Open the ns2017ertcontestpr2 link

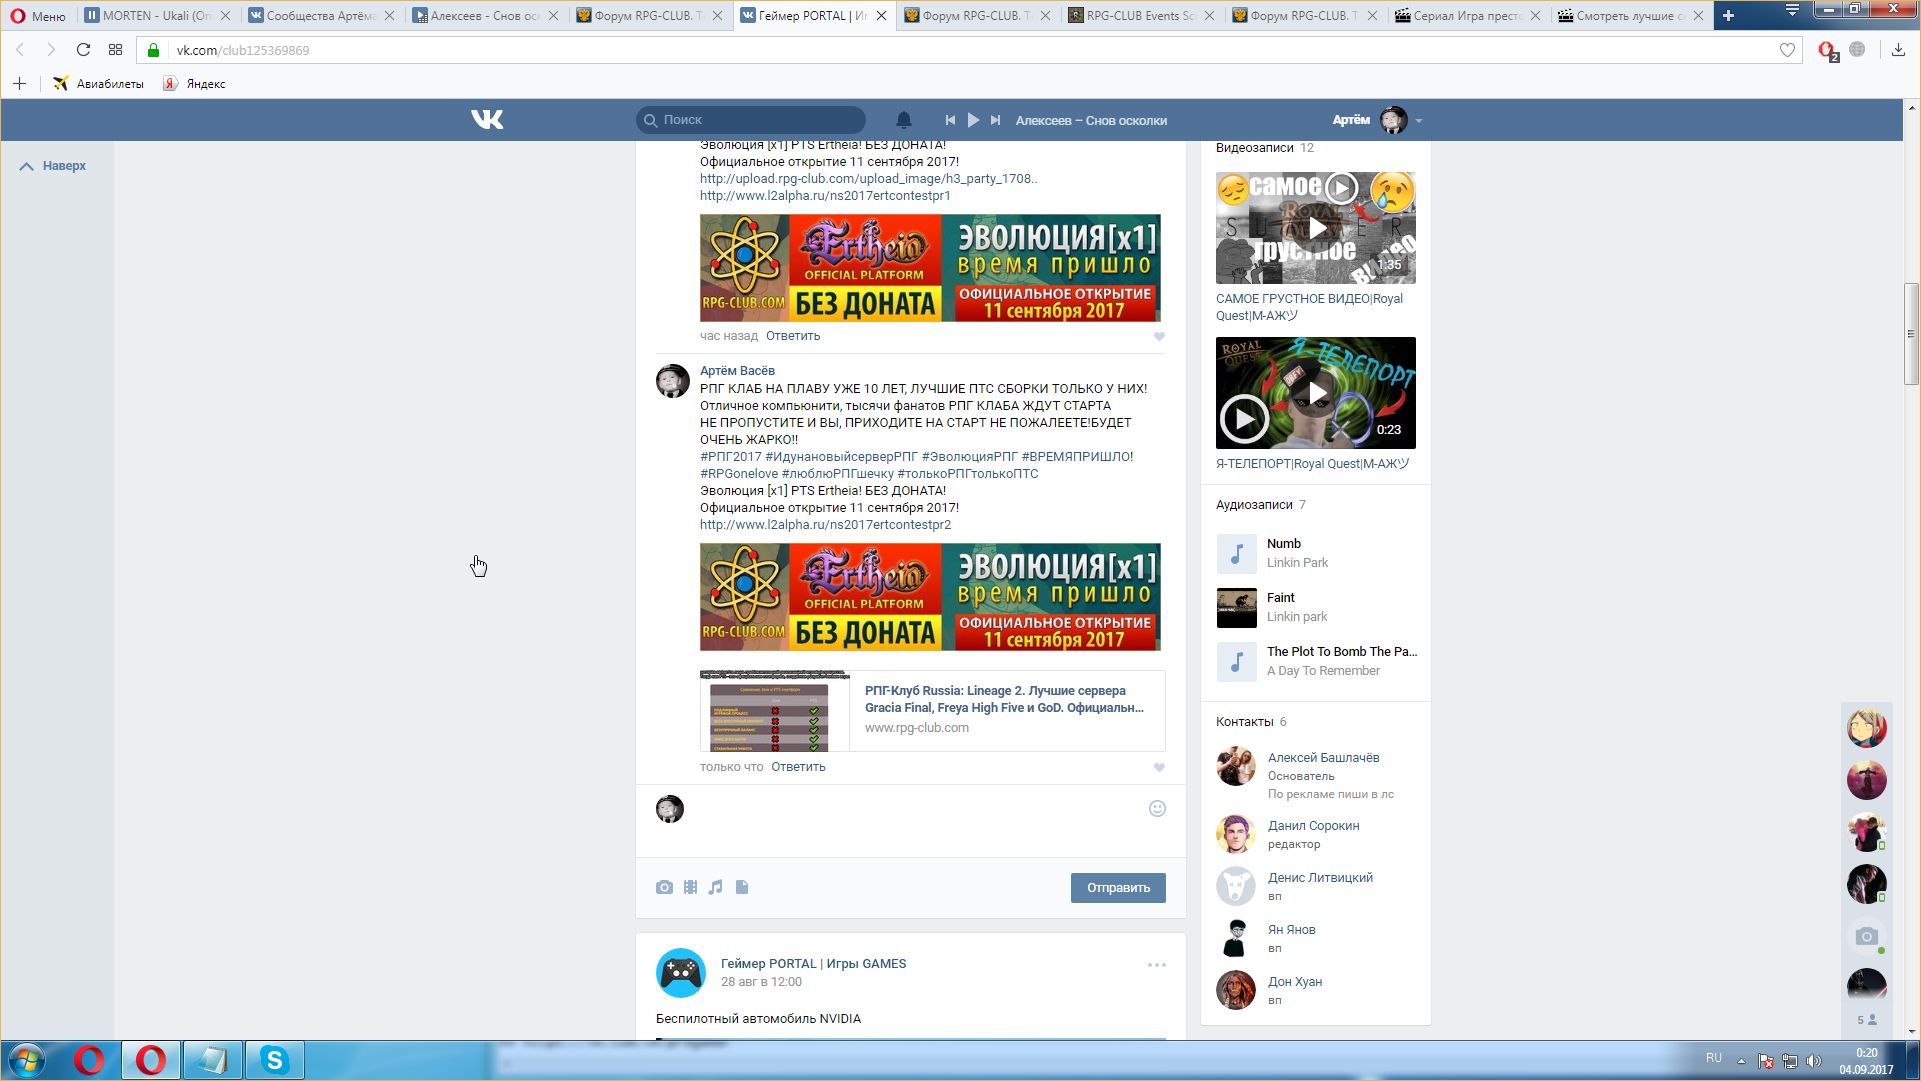click(x=825, y=525)
